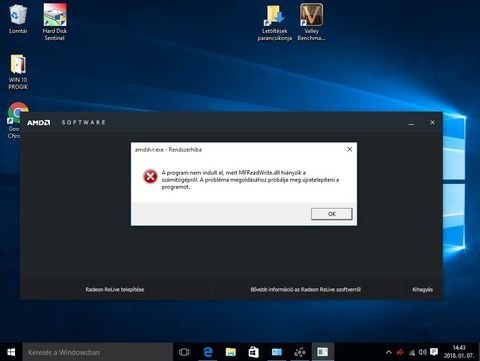Image resolution: width=480 pixels, height=361 pixels.
Task: Select the Valley Benchmark desktop icon
Action: (311, 22)
